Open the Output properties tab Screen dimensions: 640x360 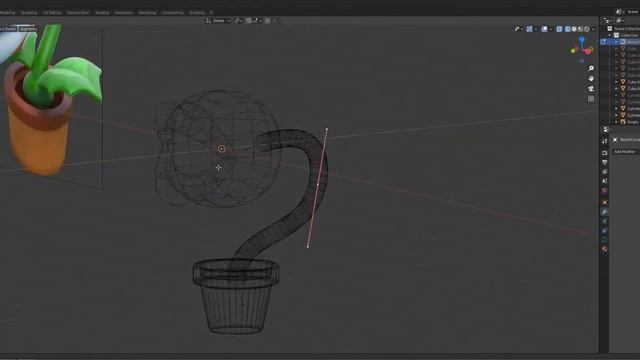click(x=604, y=162)
